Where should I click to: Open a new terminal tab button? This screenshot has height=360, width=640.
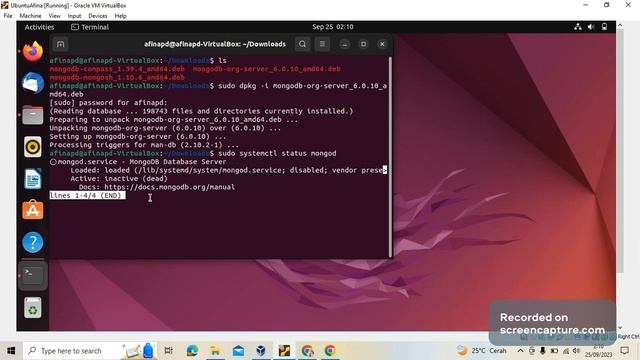[x=60, y=44]
